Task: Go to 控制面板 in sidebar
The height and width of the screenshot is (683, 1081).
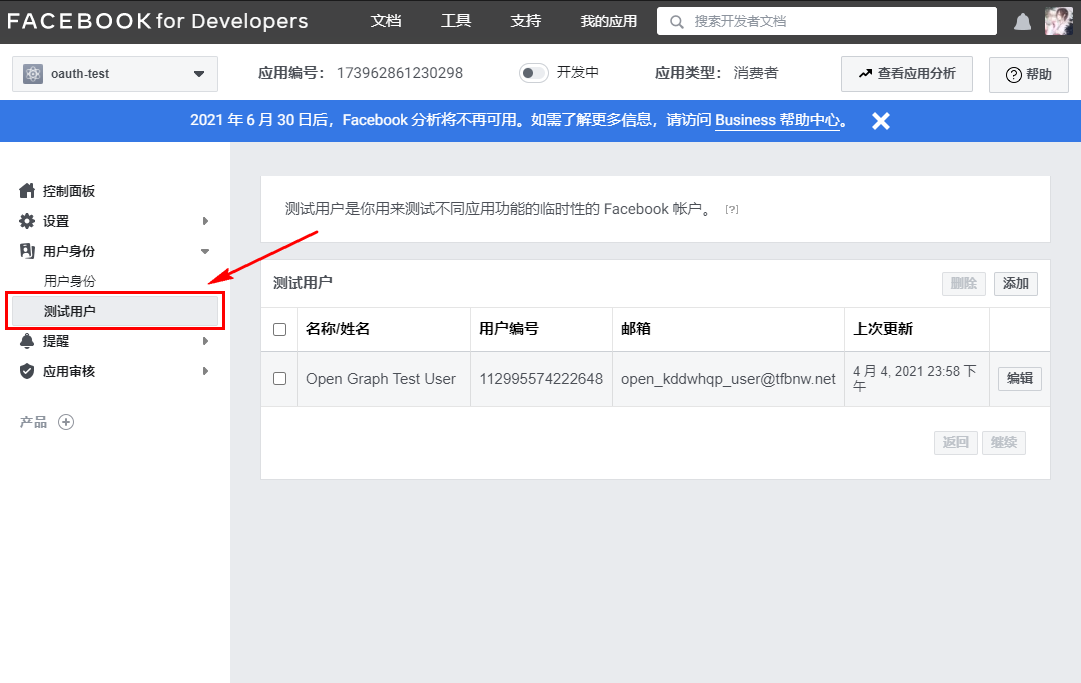Action: pos(69,191)
